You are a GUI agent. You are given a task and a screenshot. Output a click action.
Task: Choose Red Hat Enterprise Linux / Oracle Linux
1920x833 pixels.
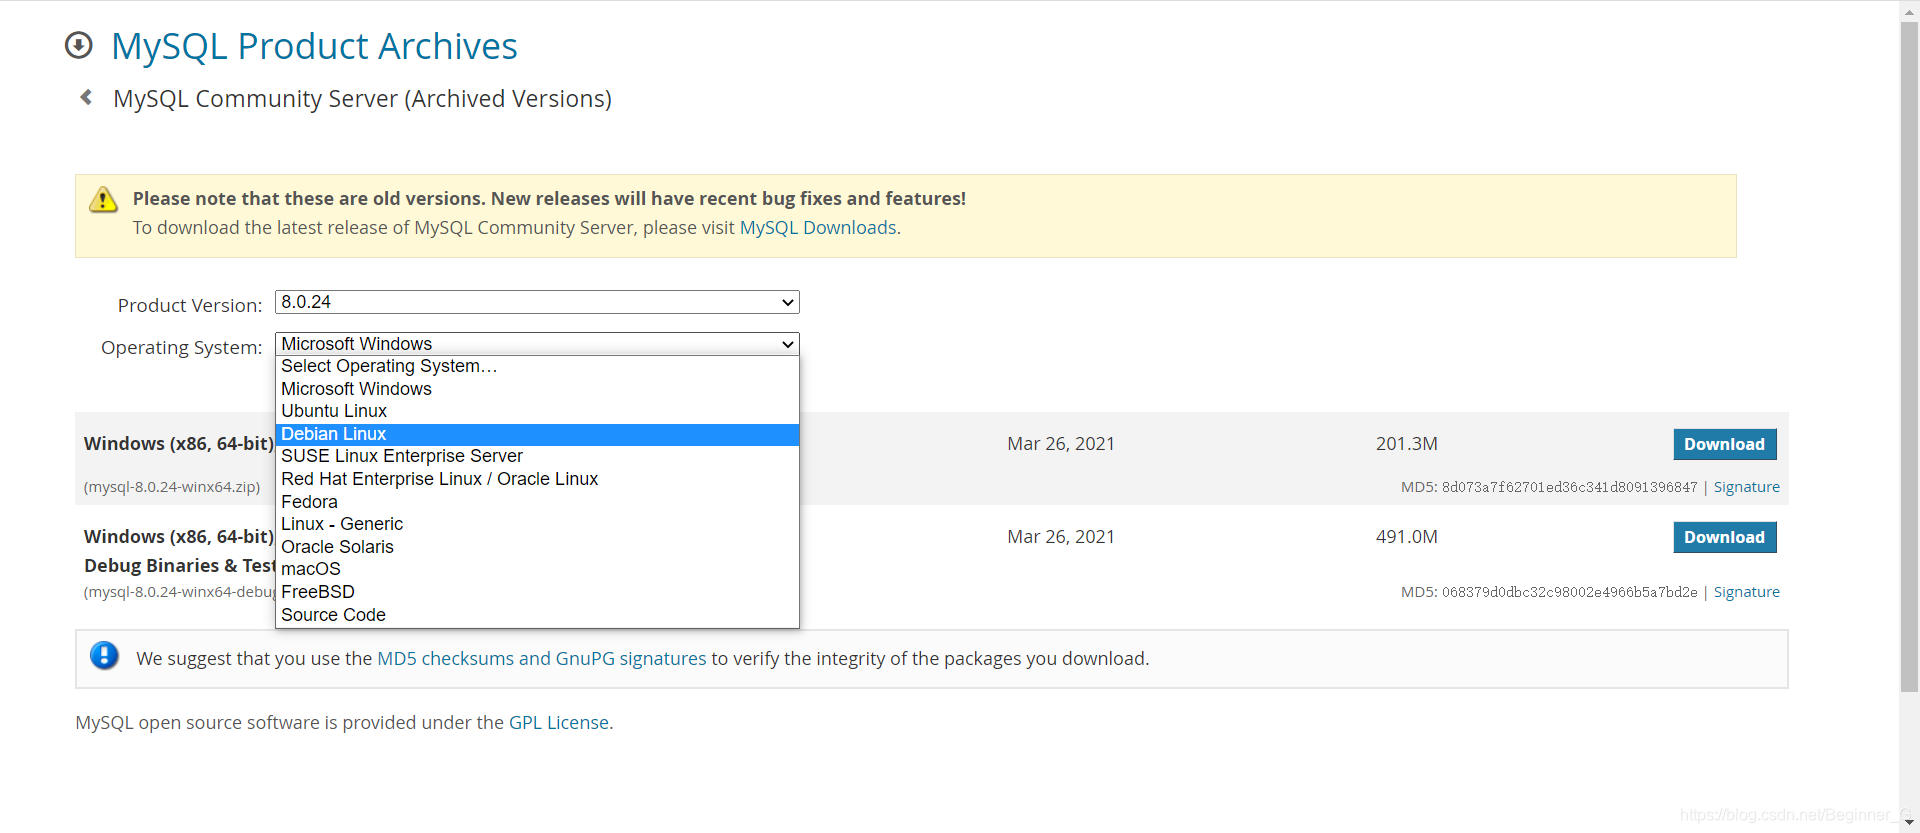537,479
